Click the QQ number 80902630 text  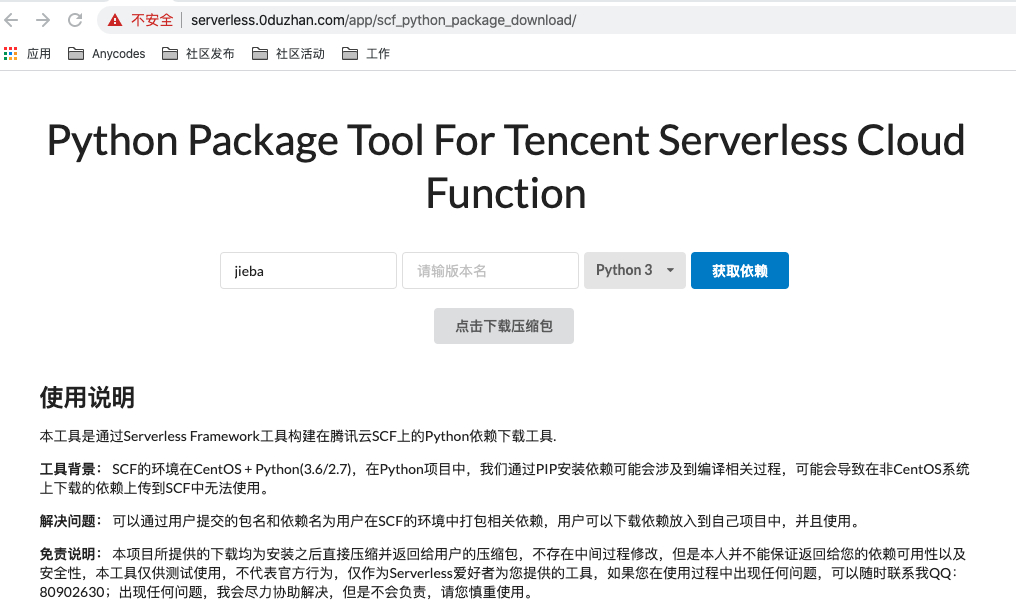click(72, 592)
